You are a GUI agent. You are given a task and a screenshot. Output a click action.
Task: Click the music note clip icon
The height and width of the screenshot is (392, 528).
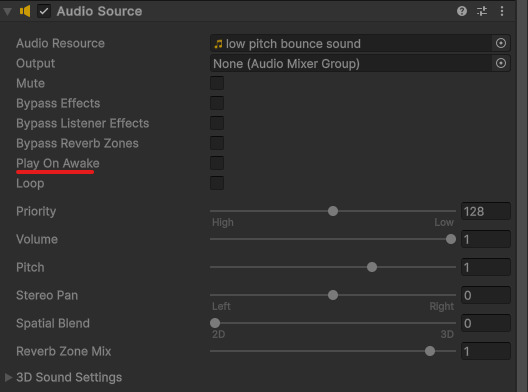218,44
